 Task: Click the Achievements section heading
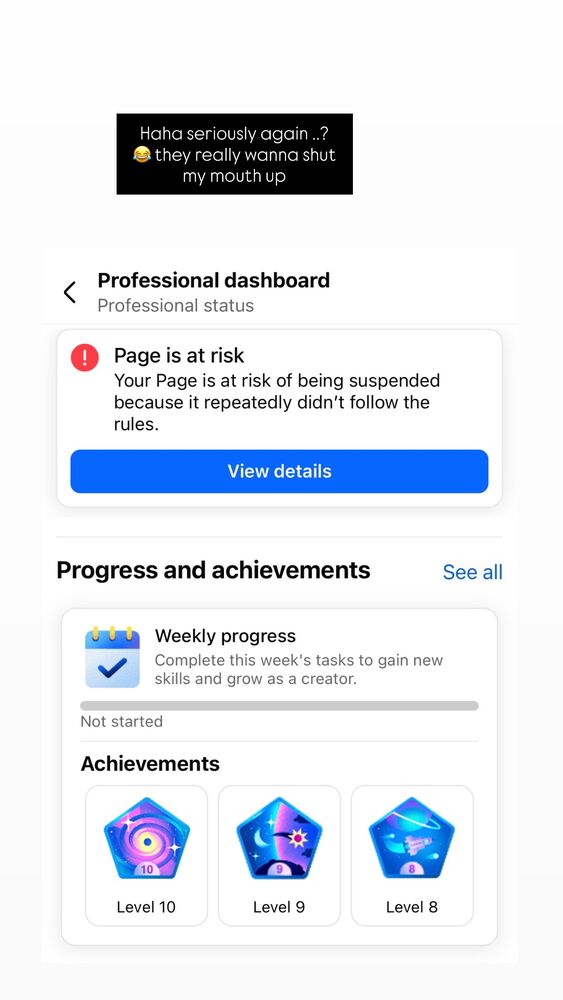tap(150, 763)
